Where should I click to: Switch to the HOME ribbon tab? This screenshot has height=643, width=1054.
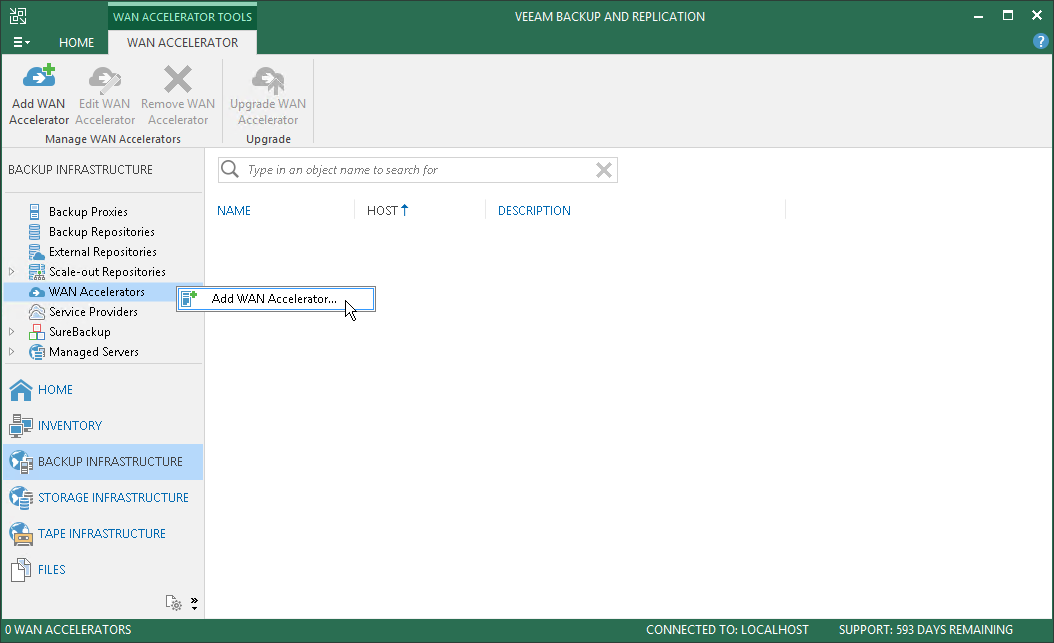pos(76,42)
